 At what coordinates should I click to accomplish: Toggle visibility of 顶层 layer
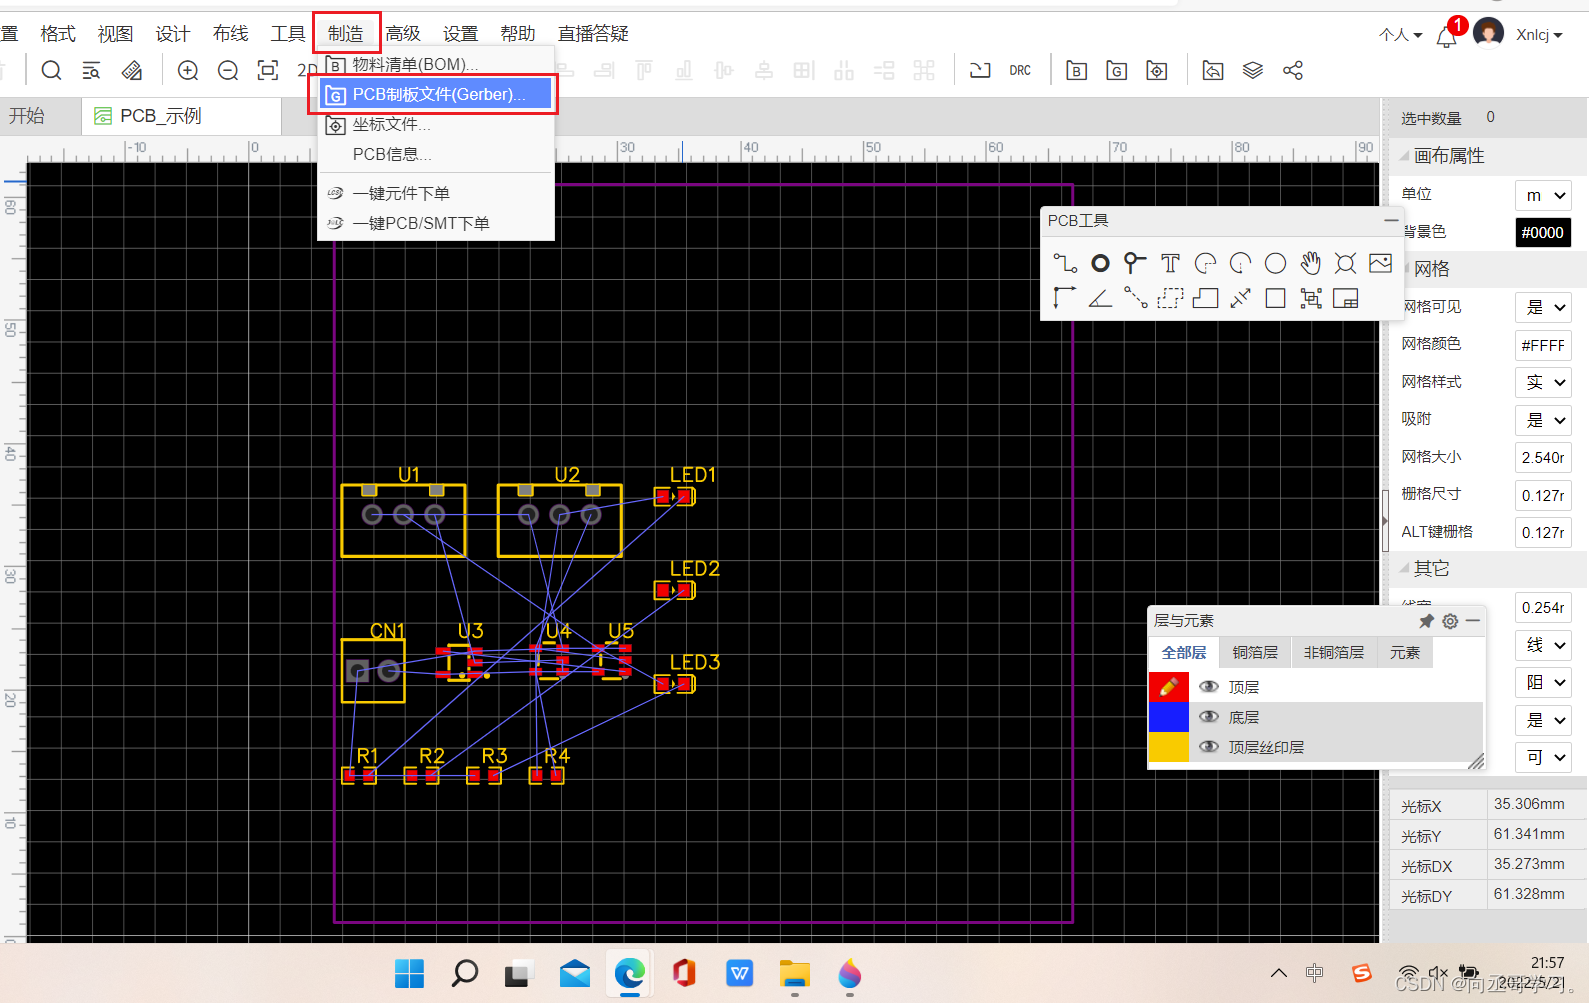pyautogui.click(x=1208, y=687)
